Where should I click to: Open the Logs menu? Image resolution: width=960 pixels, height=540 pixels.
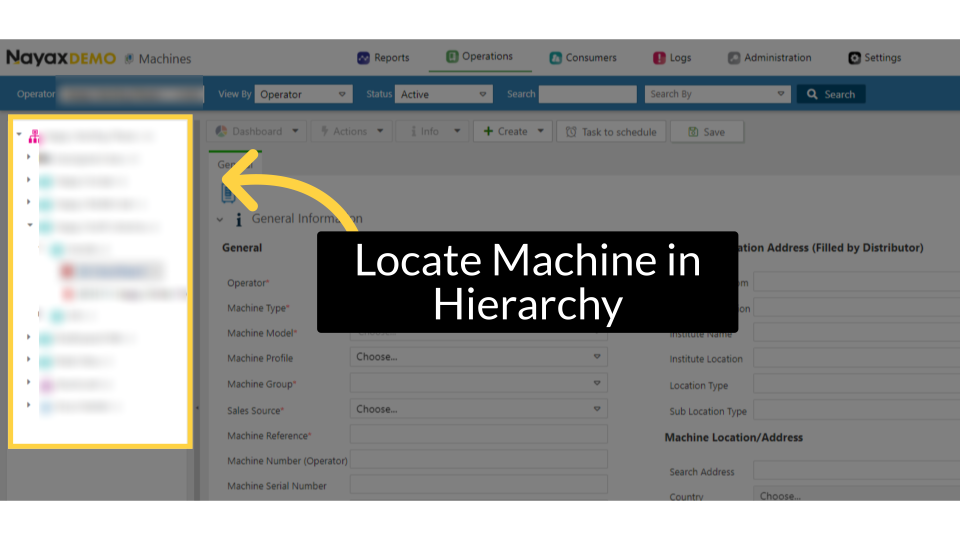[672, 58]
